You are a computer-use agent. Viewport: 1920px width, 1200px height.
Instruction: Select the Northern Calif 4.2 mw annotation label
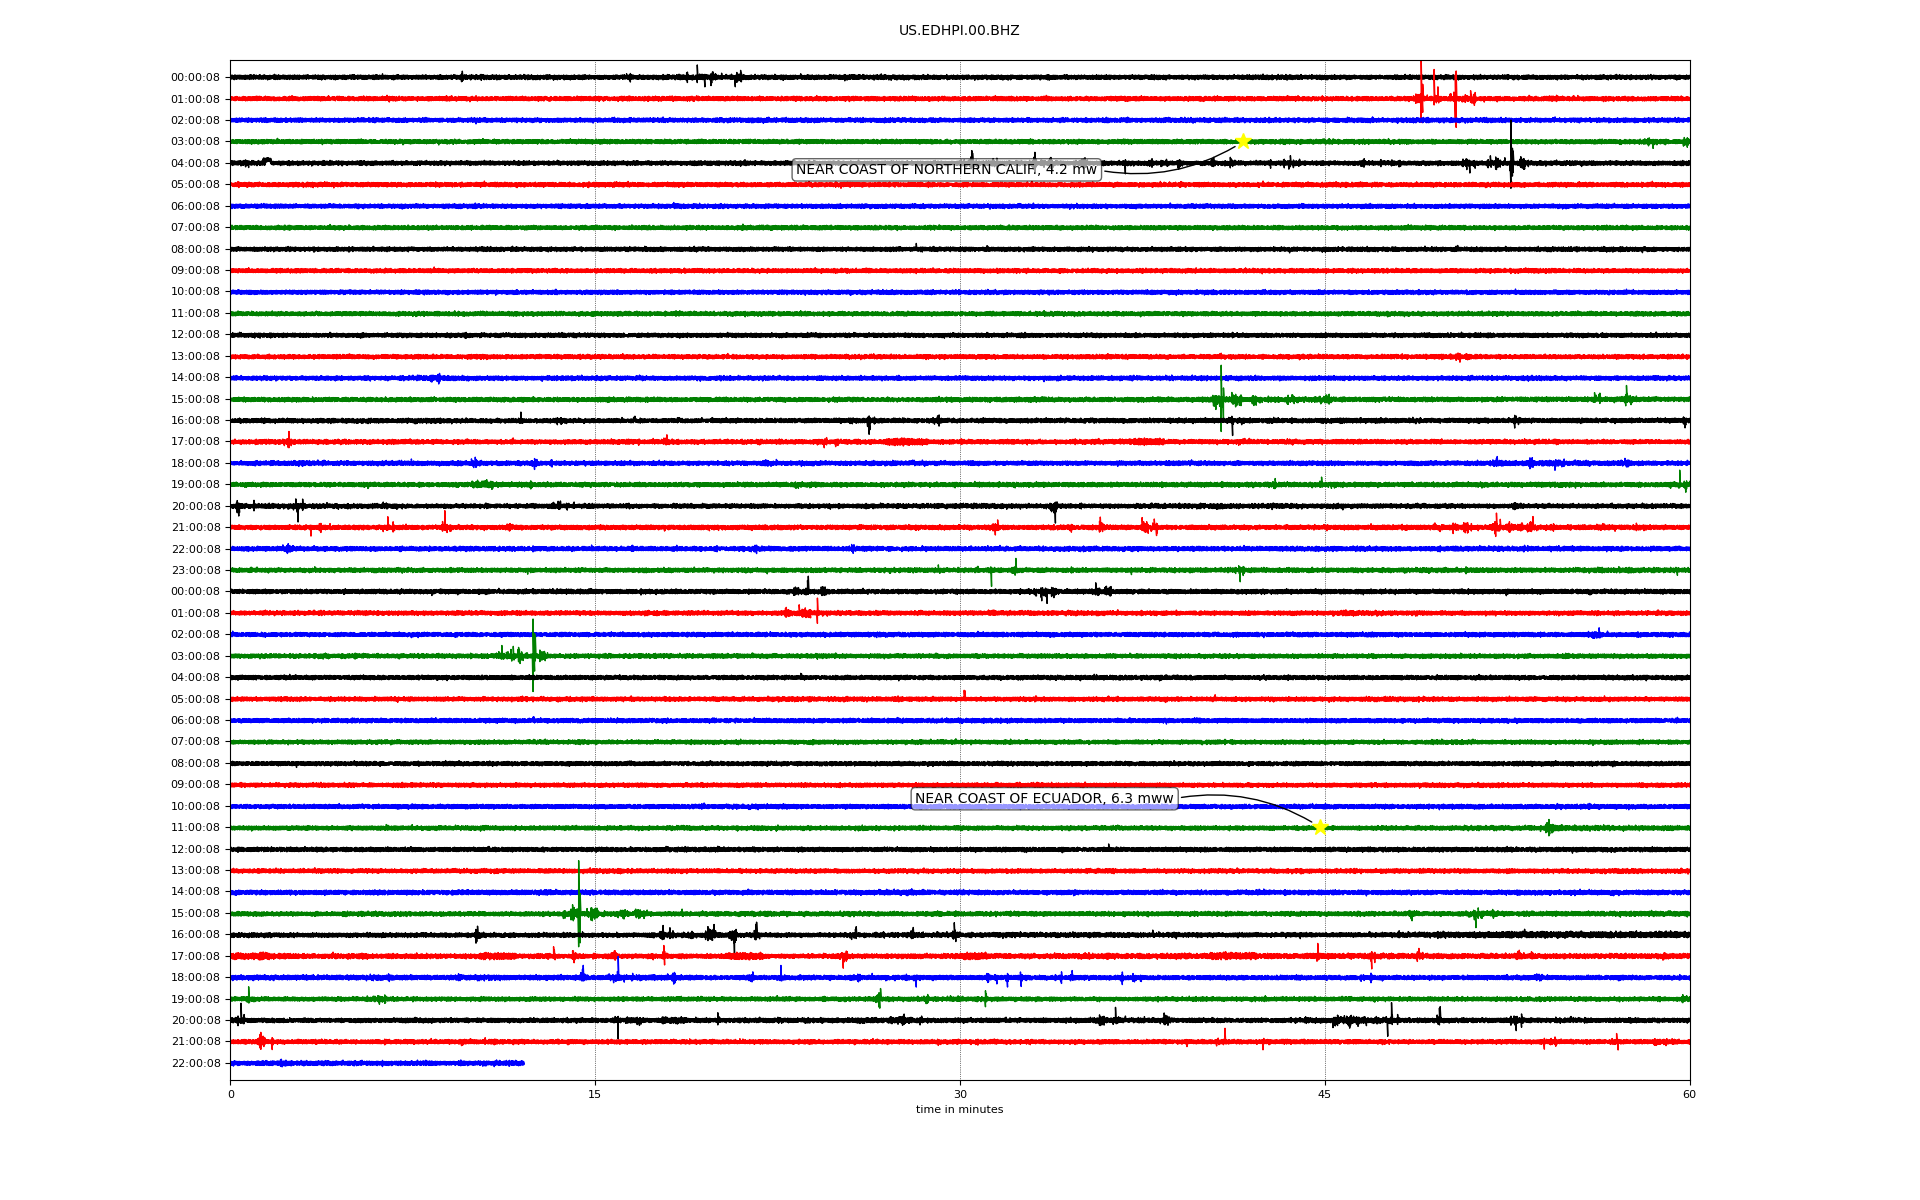[946, 170]
